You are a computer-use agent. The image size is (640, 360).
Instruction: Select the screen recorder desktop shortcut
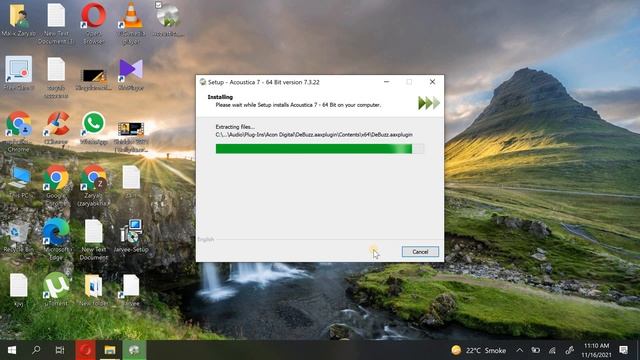(19, 73)
